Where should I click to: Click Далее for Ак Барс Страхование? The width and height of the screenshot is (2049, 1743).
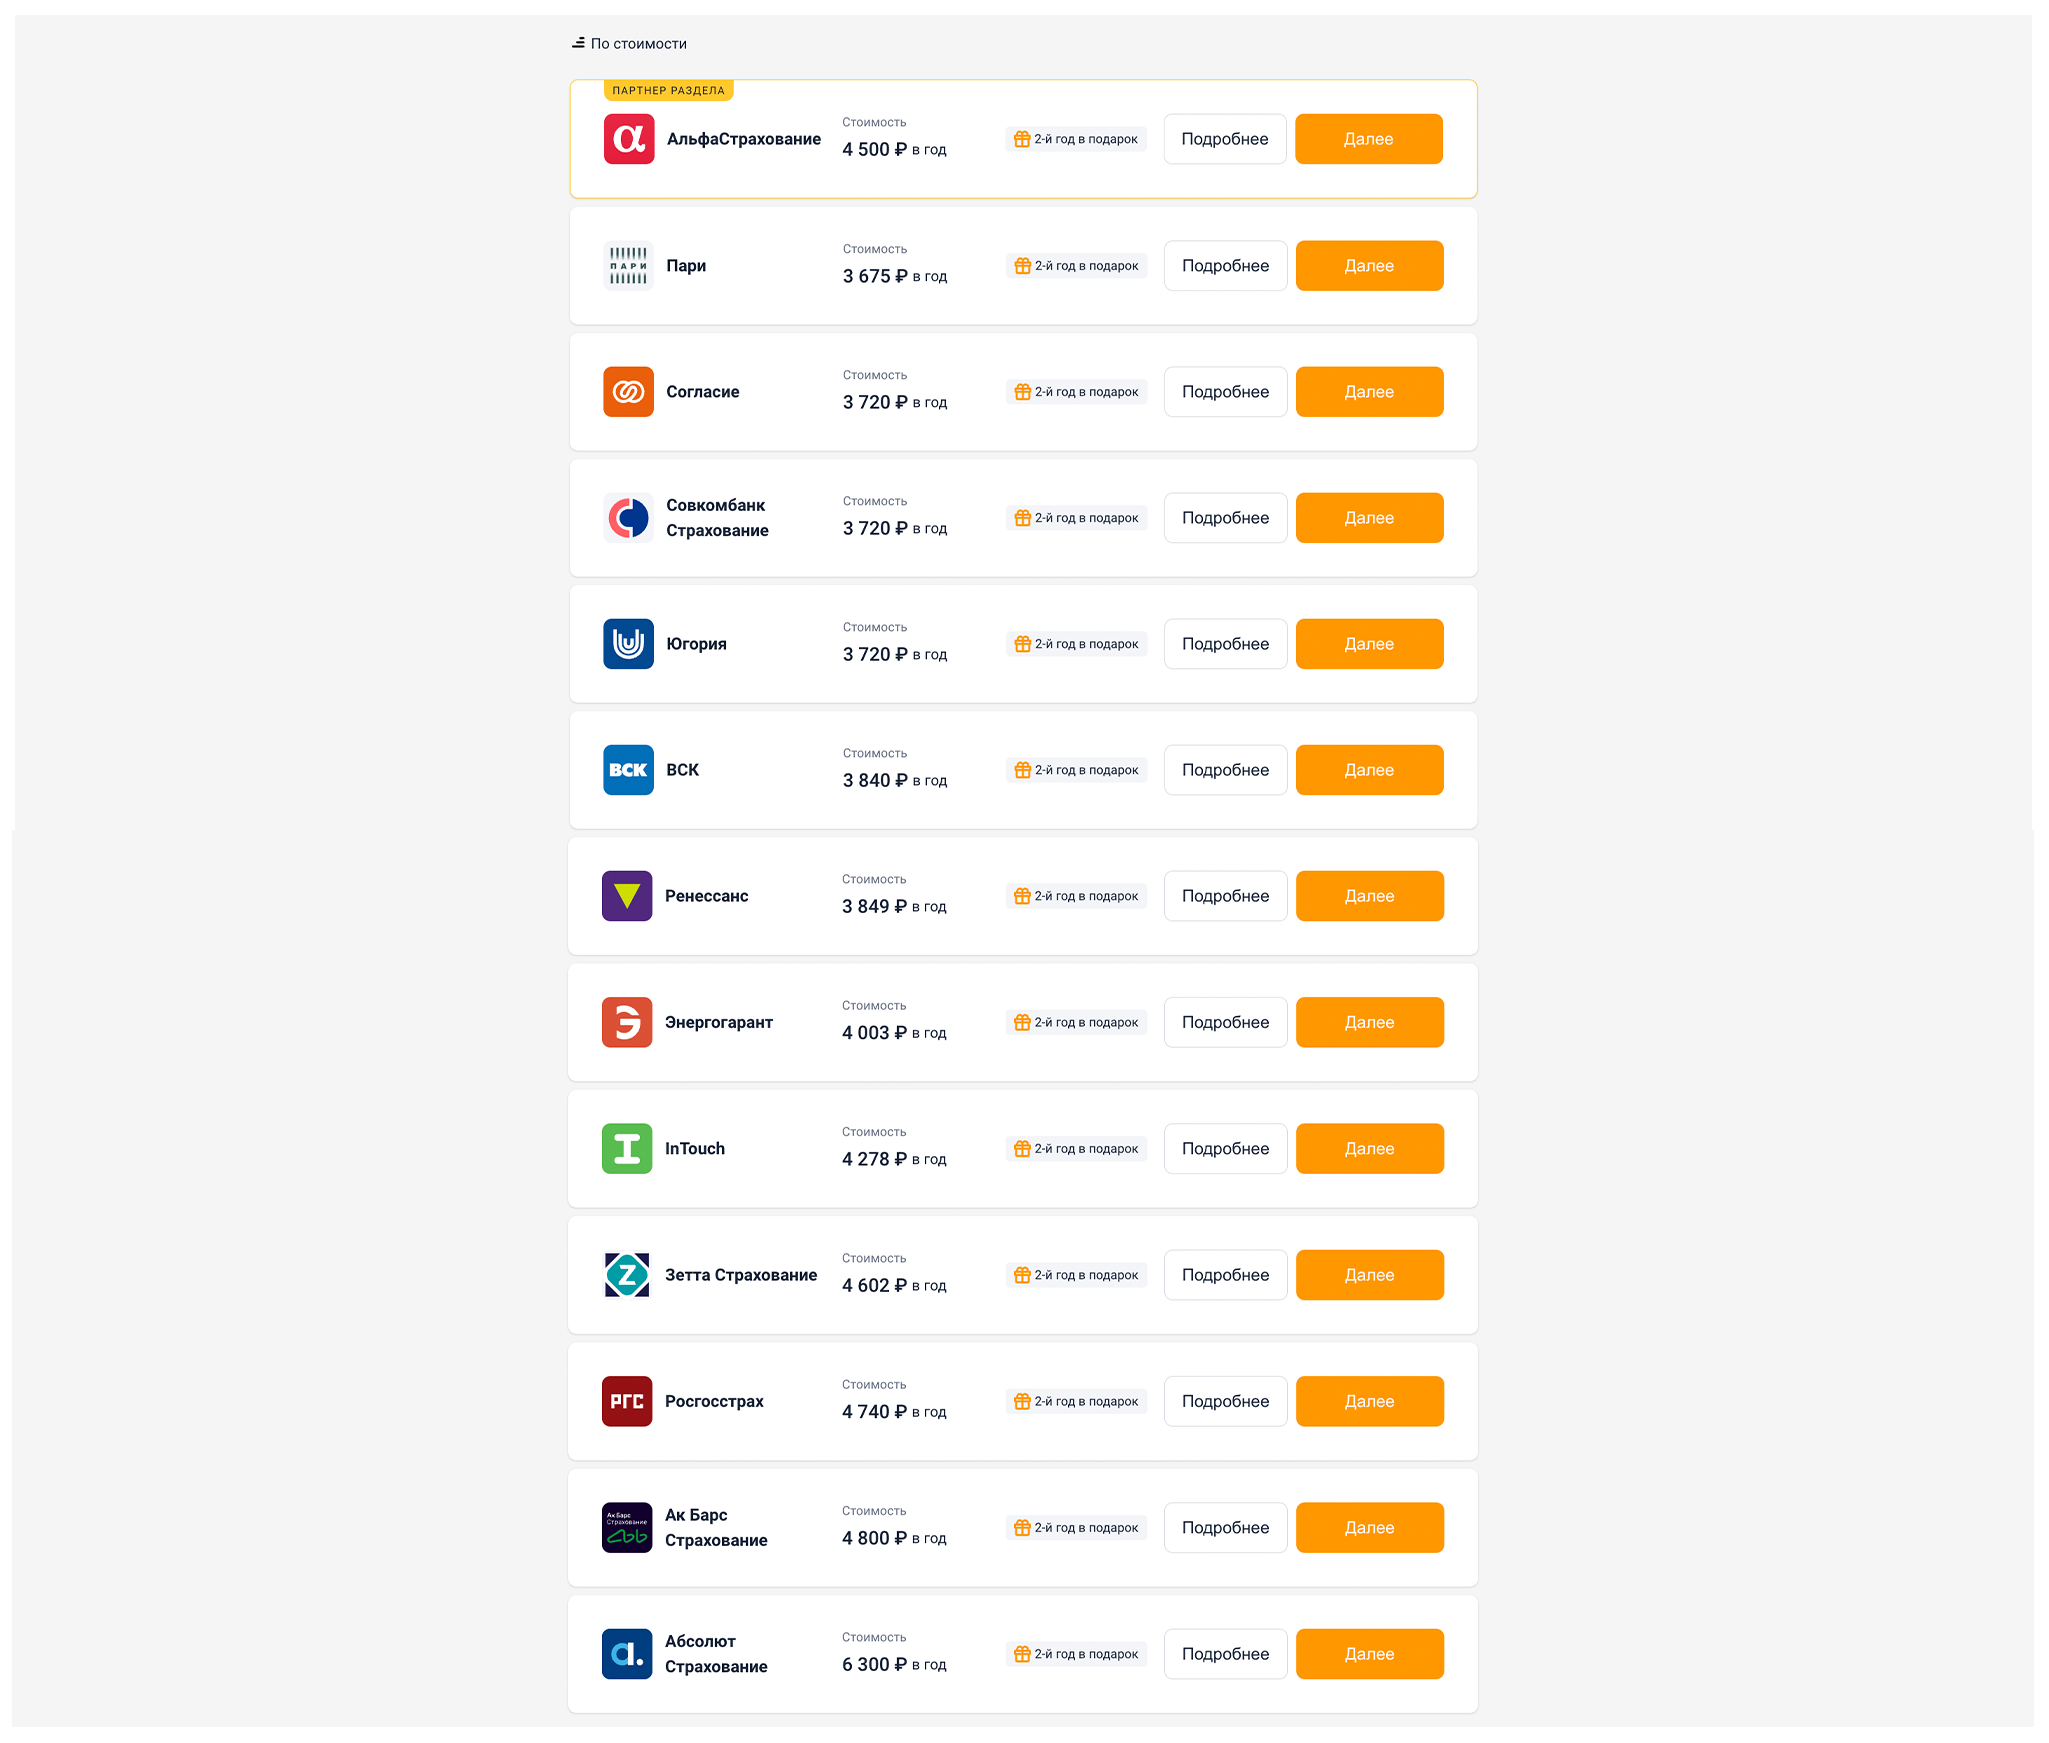1369,1527
